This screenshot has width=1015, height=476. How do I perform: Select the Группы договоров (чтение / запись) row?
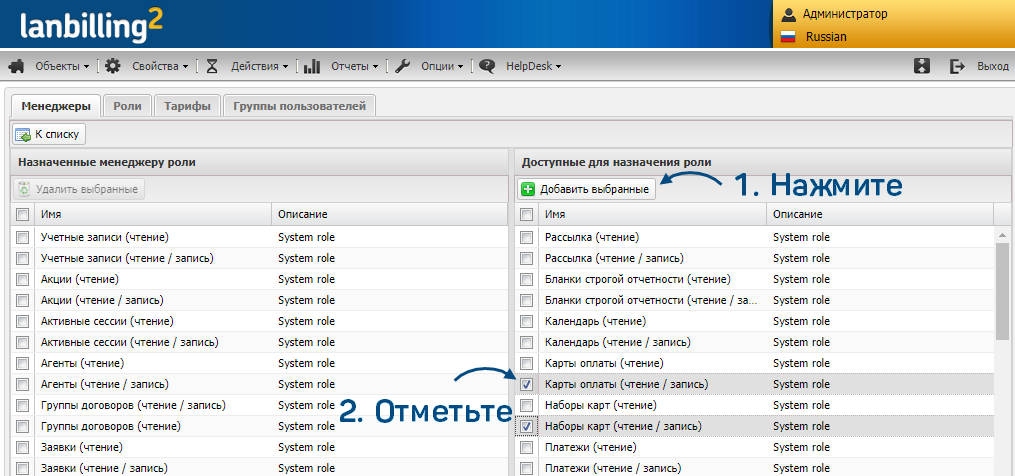pyautogui.click(x=259, y=405)
